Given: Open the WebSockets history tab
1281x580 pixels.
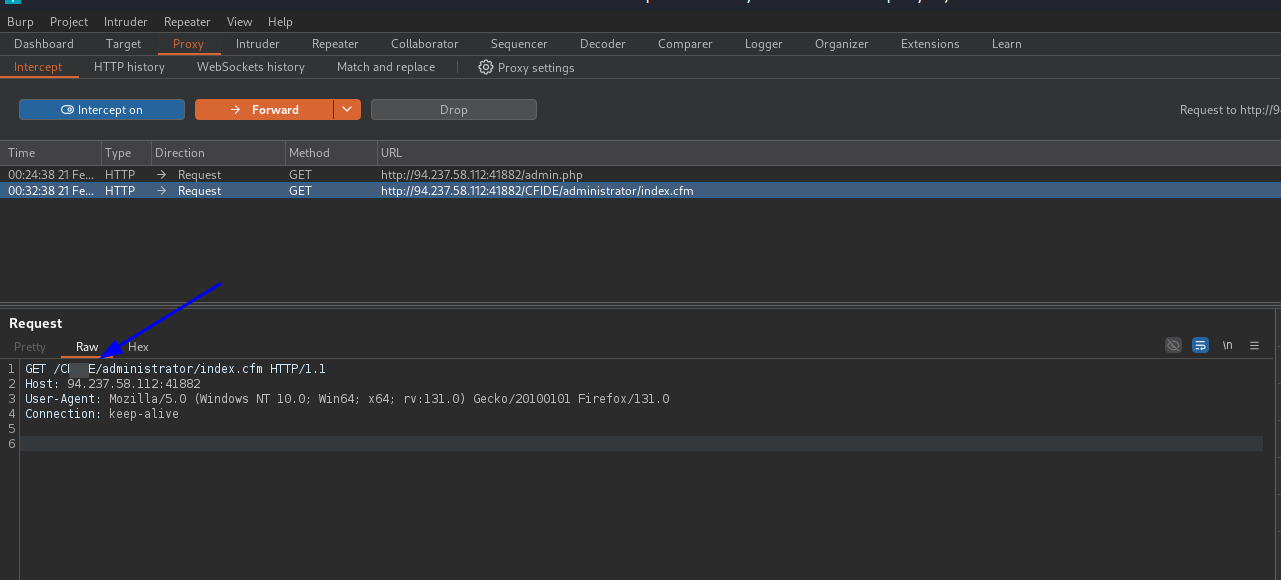Looking at the screenshot, I should pos(250,67).
